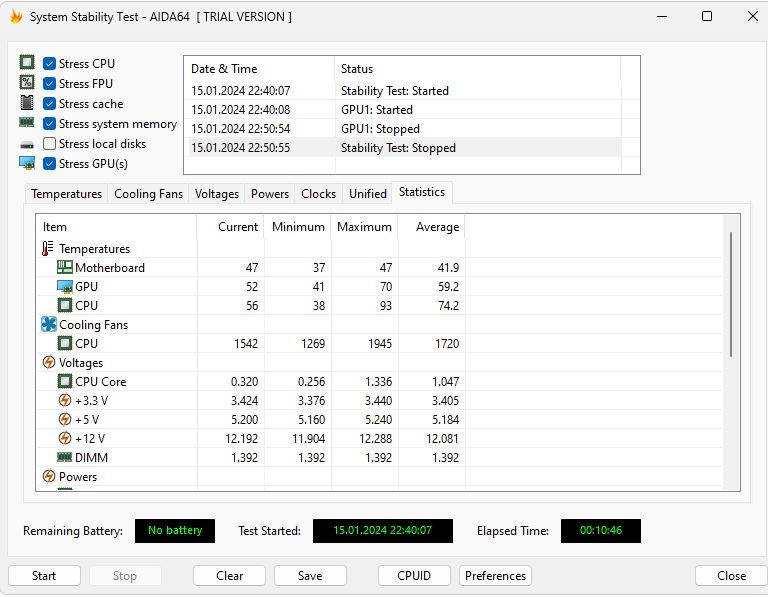
Task: Select the 'GPU1: Started' log entry
Action: click(x=403, y=110)
